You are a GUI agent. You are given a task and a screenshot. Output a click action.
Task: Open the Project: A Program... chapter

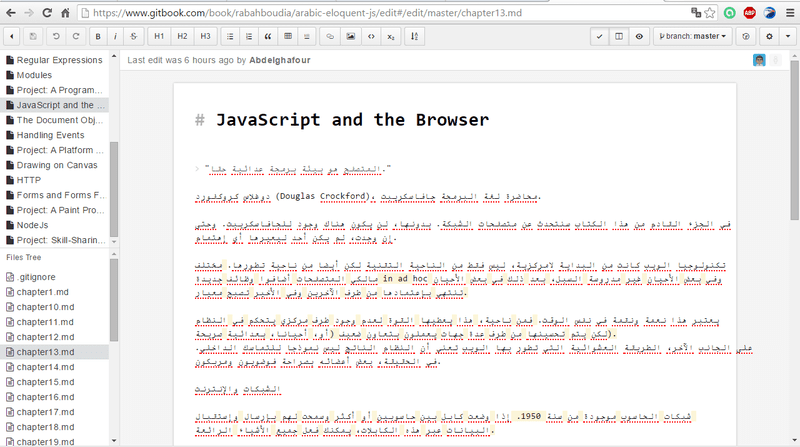[54, 90]
